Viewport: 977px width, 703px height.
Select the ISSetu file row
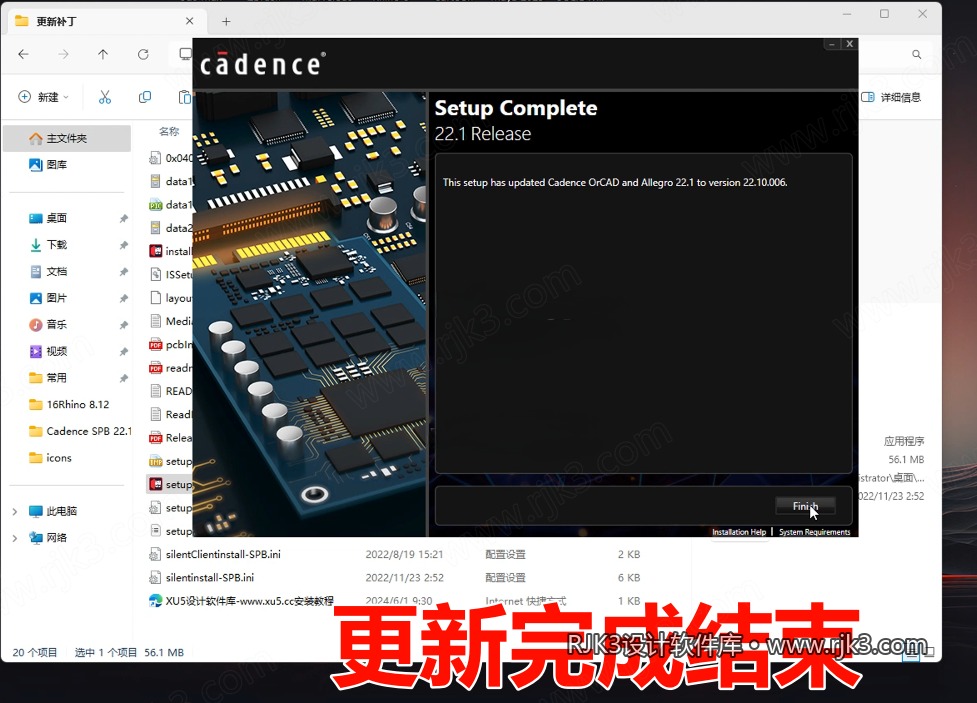(170, 274)
